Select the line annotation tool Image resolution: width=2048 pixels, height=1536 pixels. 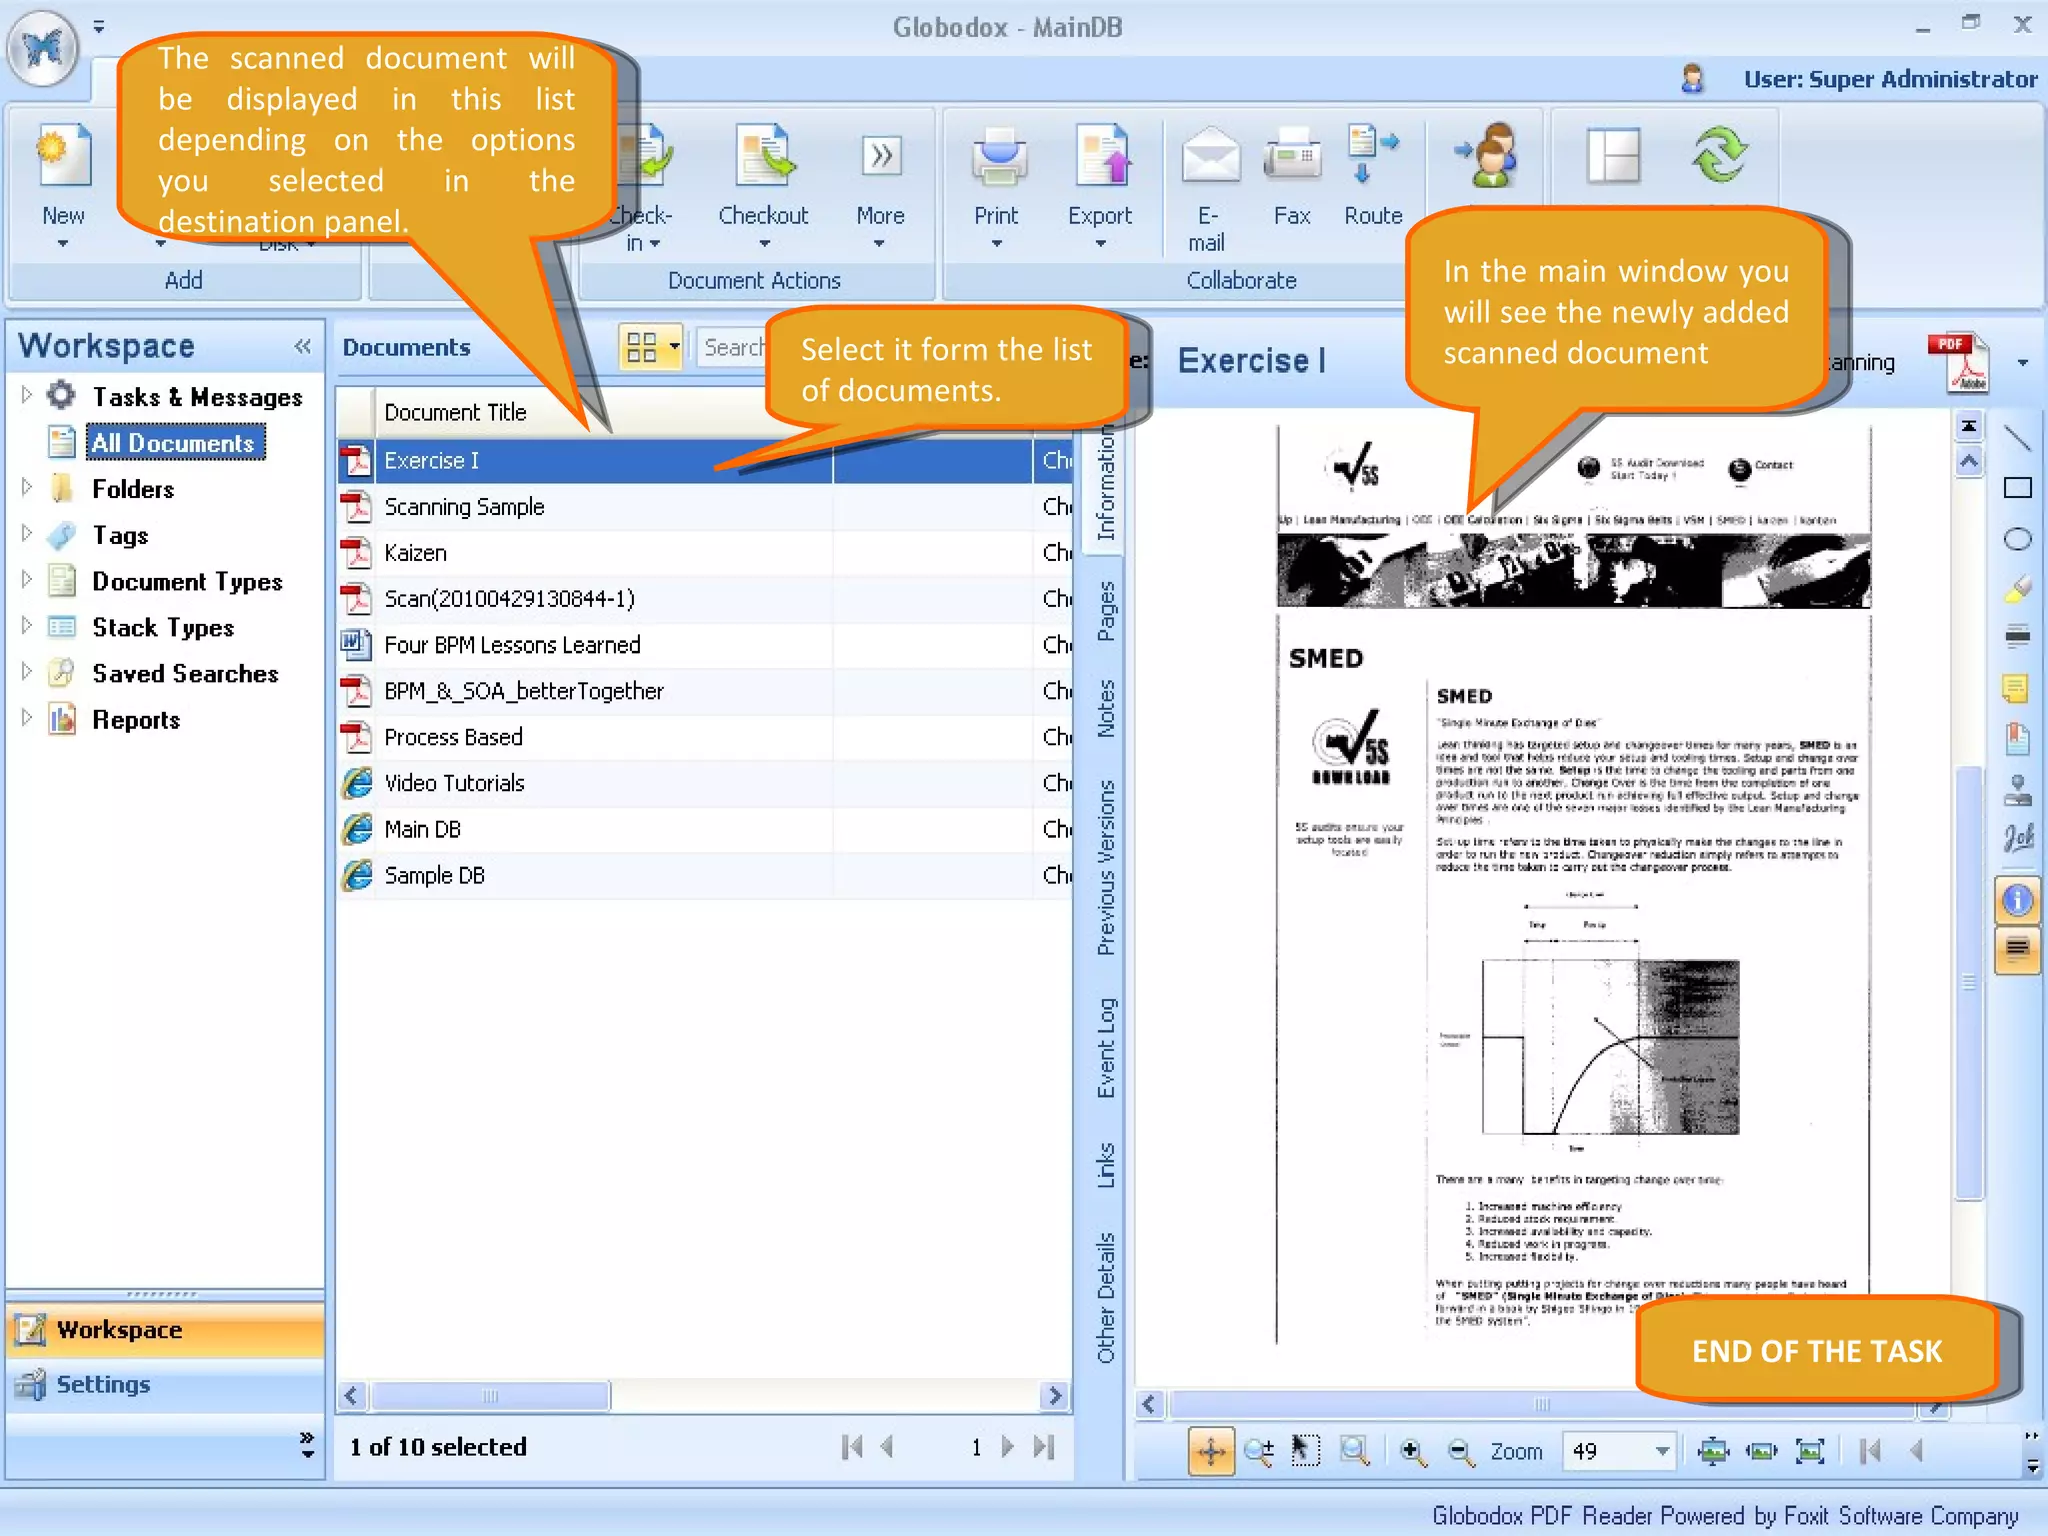pyautogui.click(x=2018, y=438)
